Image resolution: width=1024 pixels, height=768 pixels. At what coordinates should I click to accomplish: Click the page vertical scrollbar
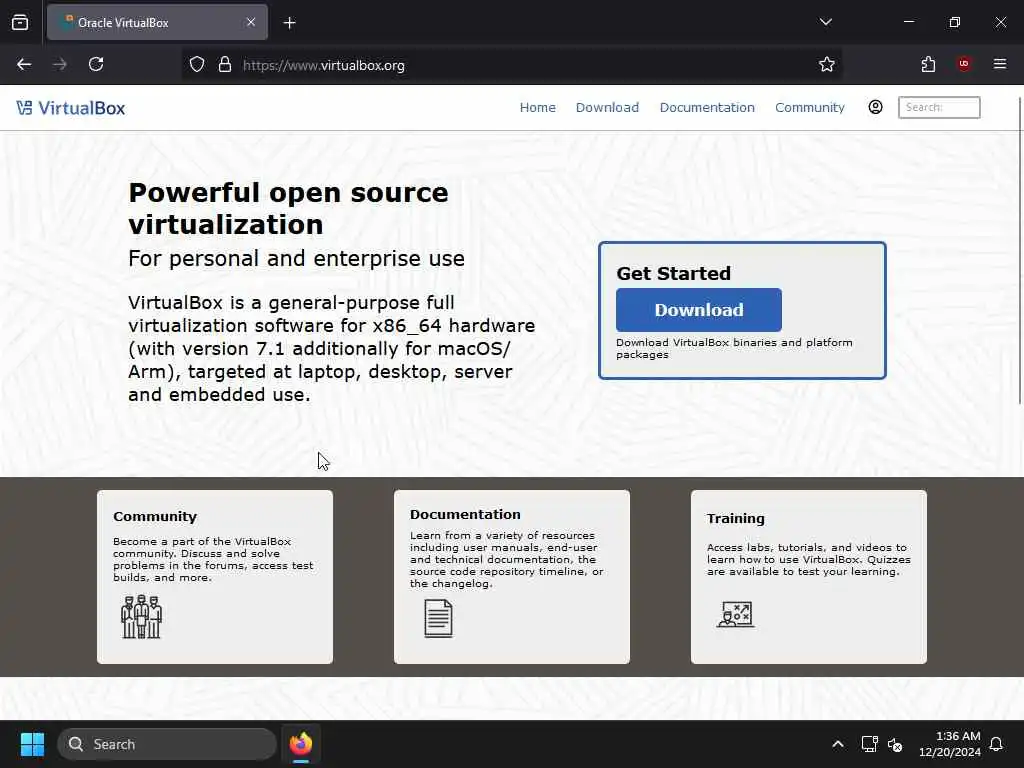pyautogui.click(x=1020, y=251)
